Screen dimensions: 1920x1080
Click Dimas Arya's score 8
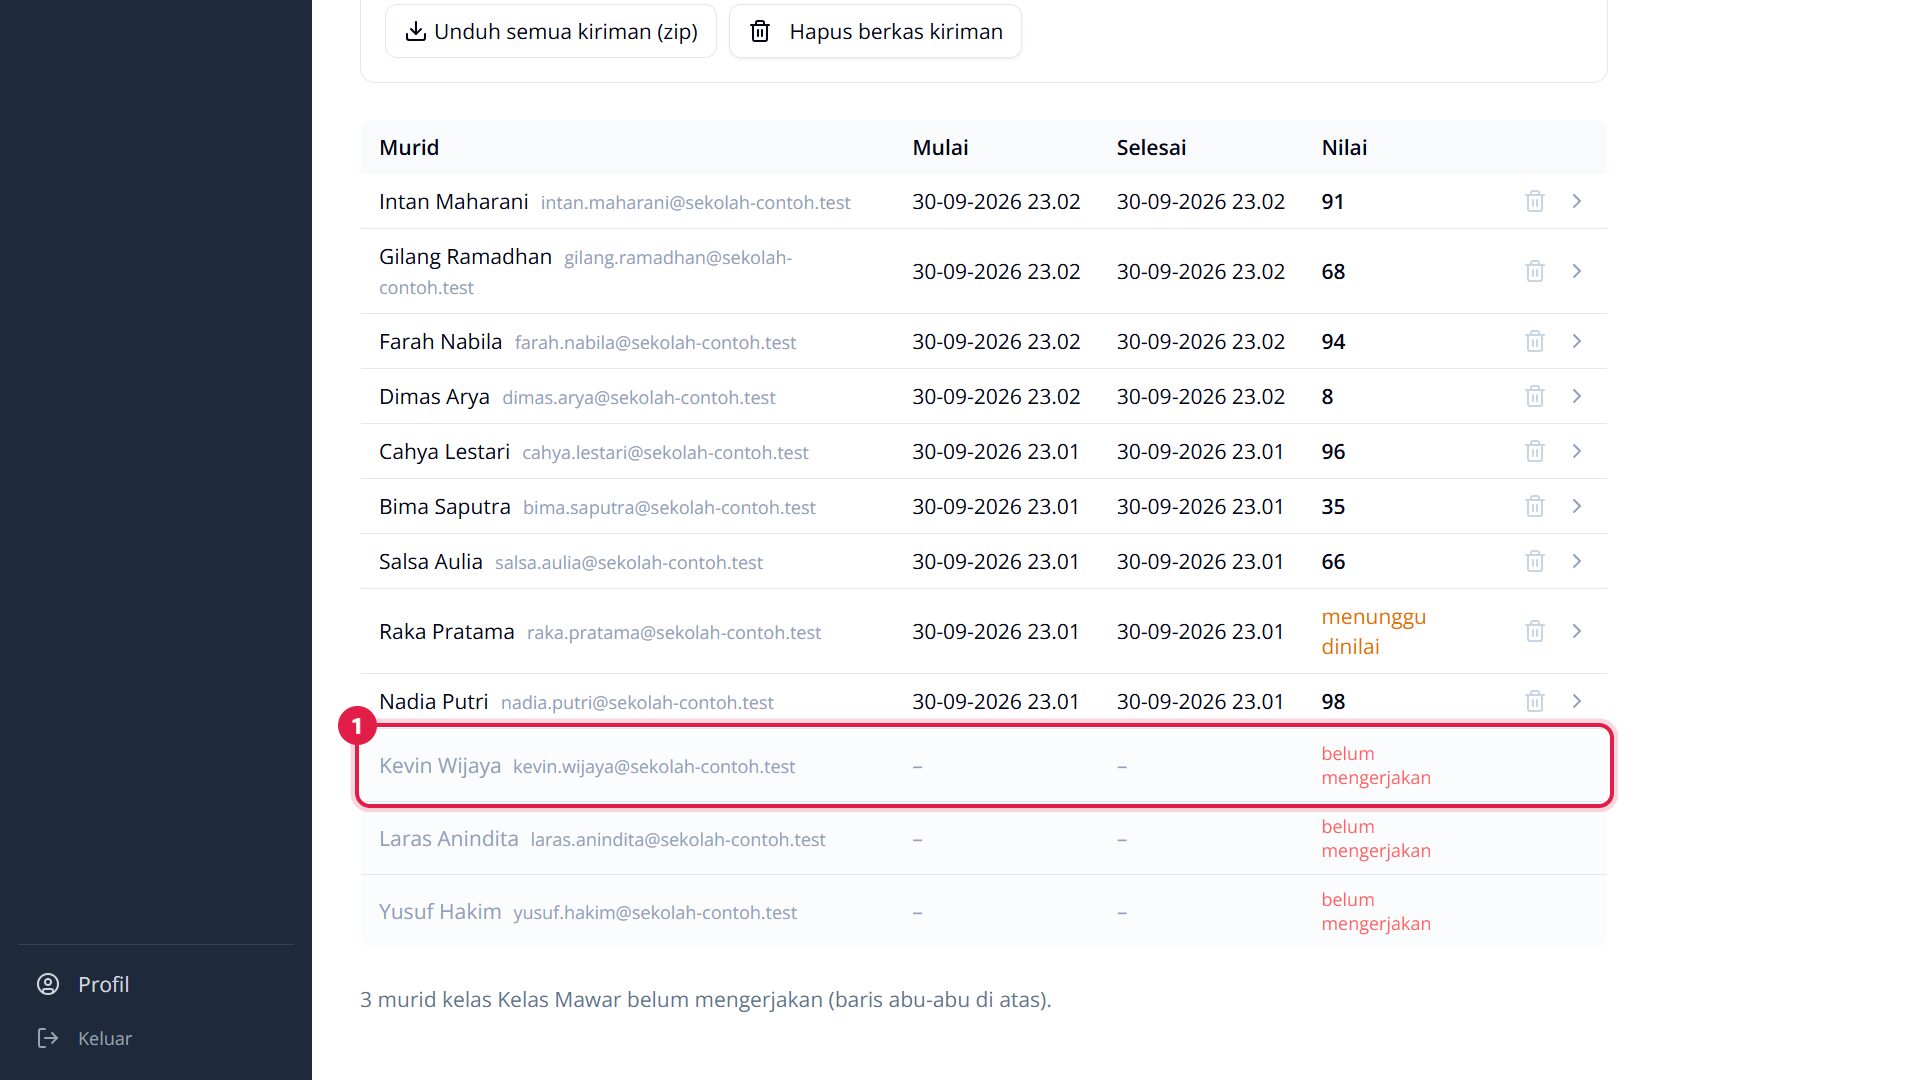tap(1327, 396)
